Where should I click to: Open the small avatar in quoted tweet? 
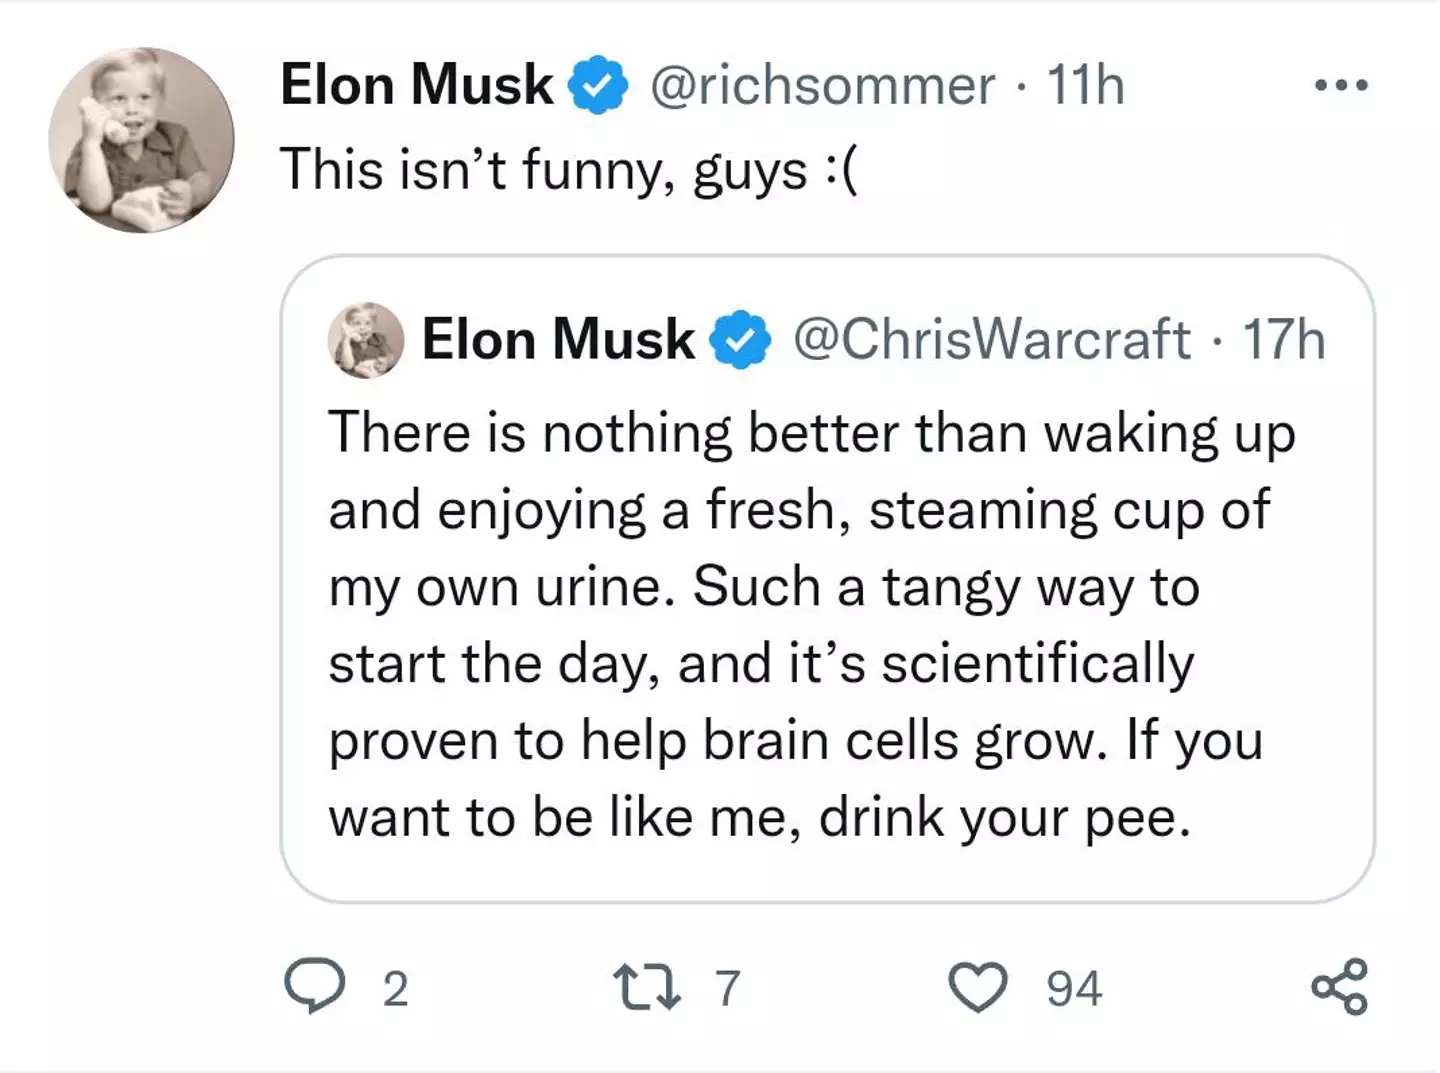tap(366, 340)
